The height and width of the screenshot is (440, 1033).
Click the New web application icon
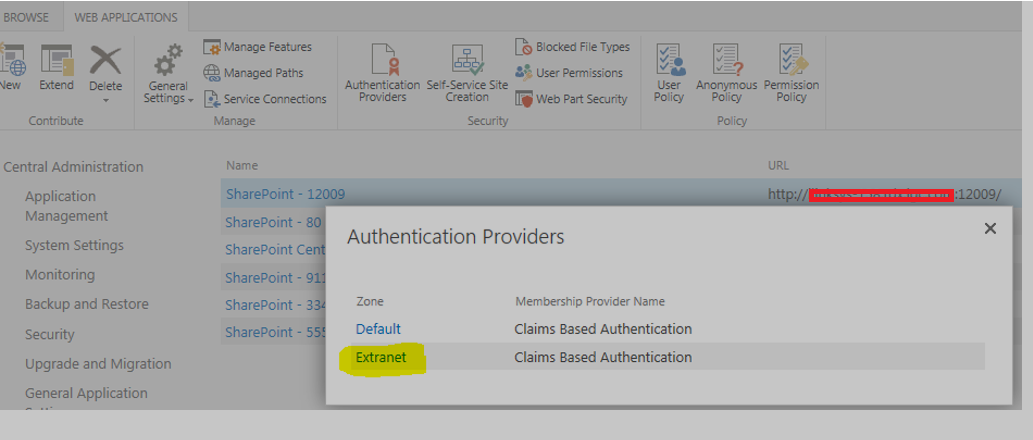pos(11,61)
